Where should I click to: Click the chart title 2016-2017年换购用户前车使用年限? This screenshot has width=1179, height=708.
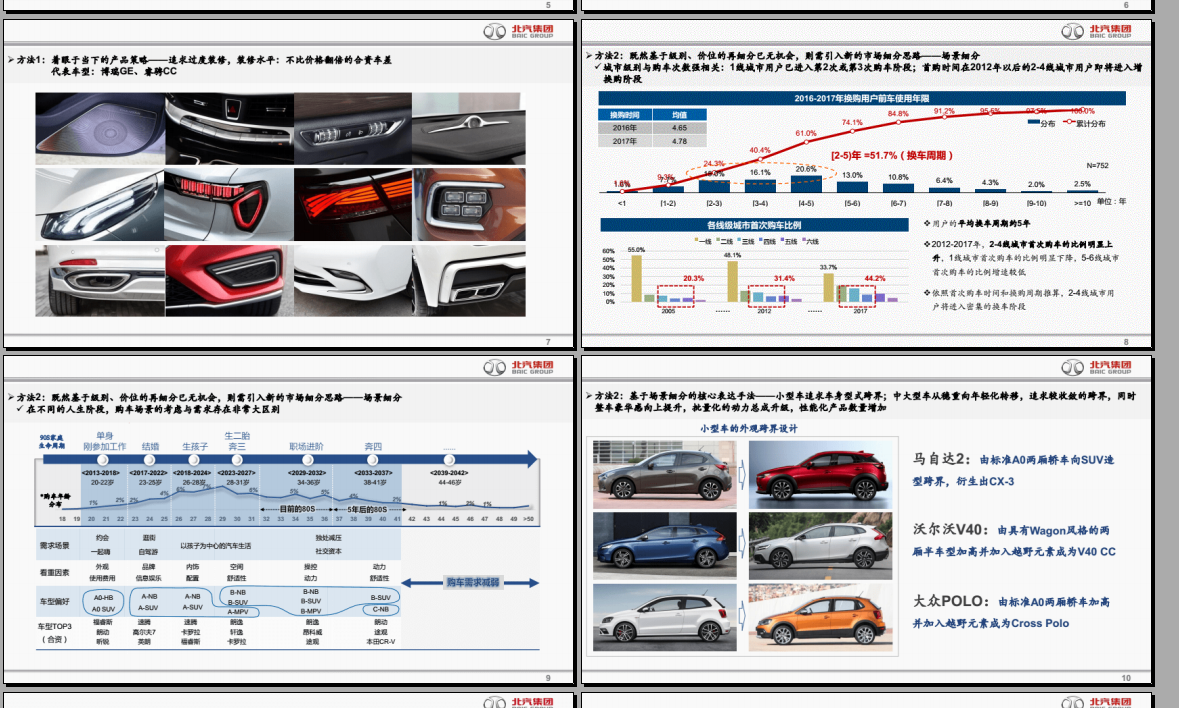click(862, 98)
